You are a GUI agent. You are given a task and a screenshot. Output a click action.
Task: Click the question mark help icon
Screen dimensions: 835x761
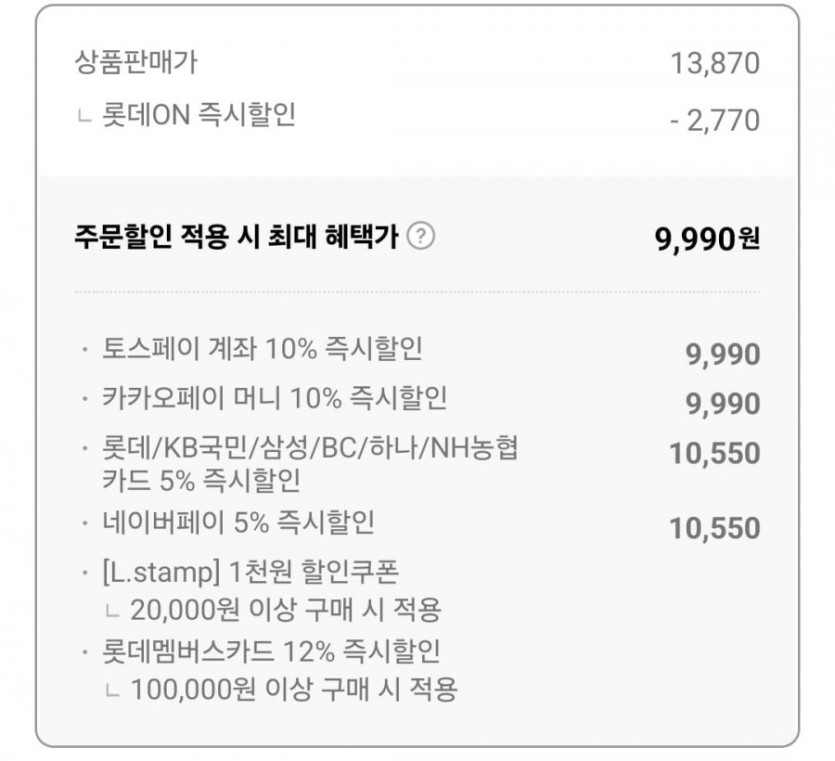tap(423, 237)
